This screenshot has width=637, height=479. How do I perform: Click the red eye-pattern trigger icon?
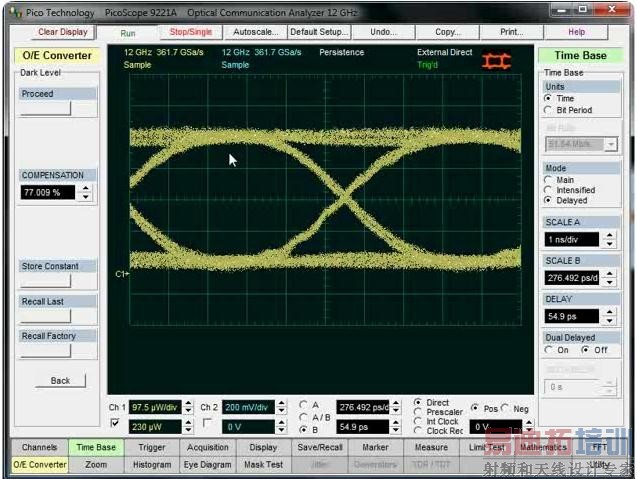coord(497,61)
